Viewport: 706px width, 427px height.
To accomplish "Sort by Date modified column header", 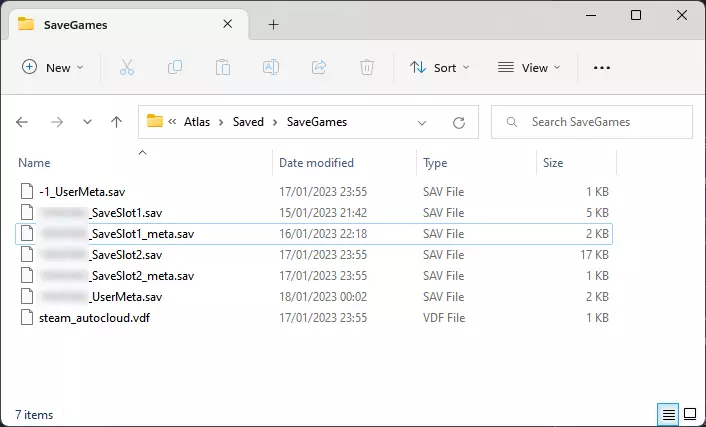I will click(x=316, y=163).
